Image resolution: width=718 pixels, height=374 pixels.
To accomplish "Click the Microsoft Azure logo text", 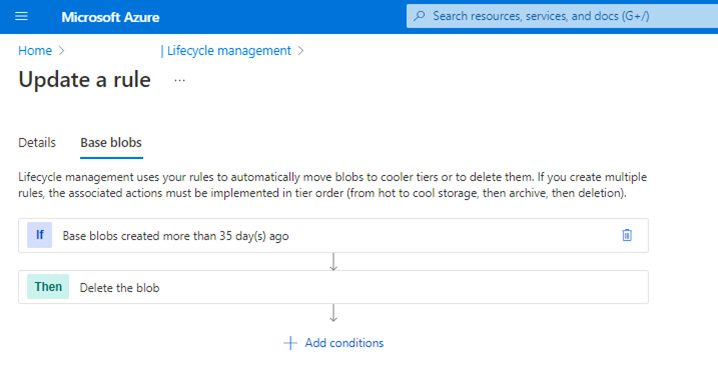I will click(110, 17).
